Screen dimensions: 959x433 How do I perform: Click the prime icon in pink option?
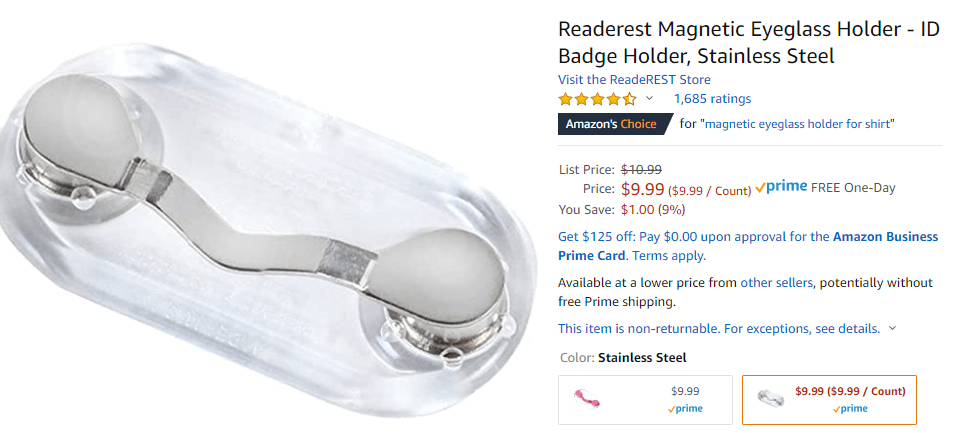pos(685,409)
